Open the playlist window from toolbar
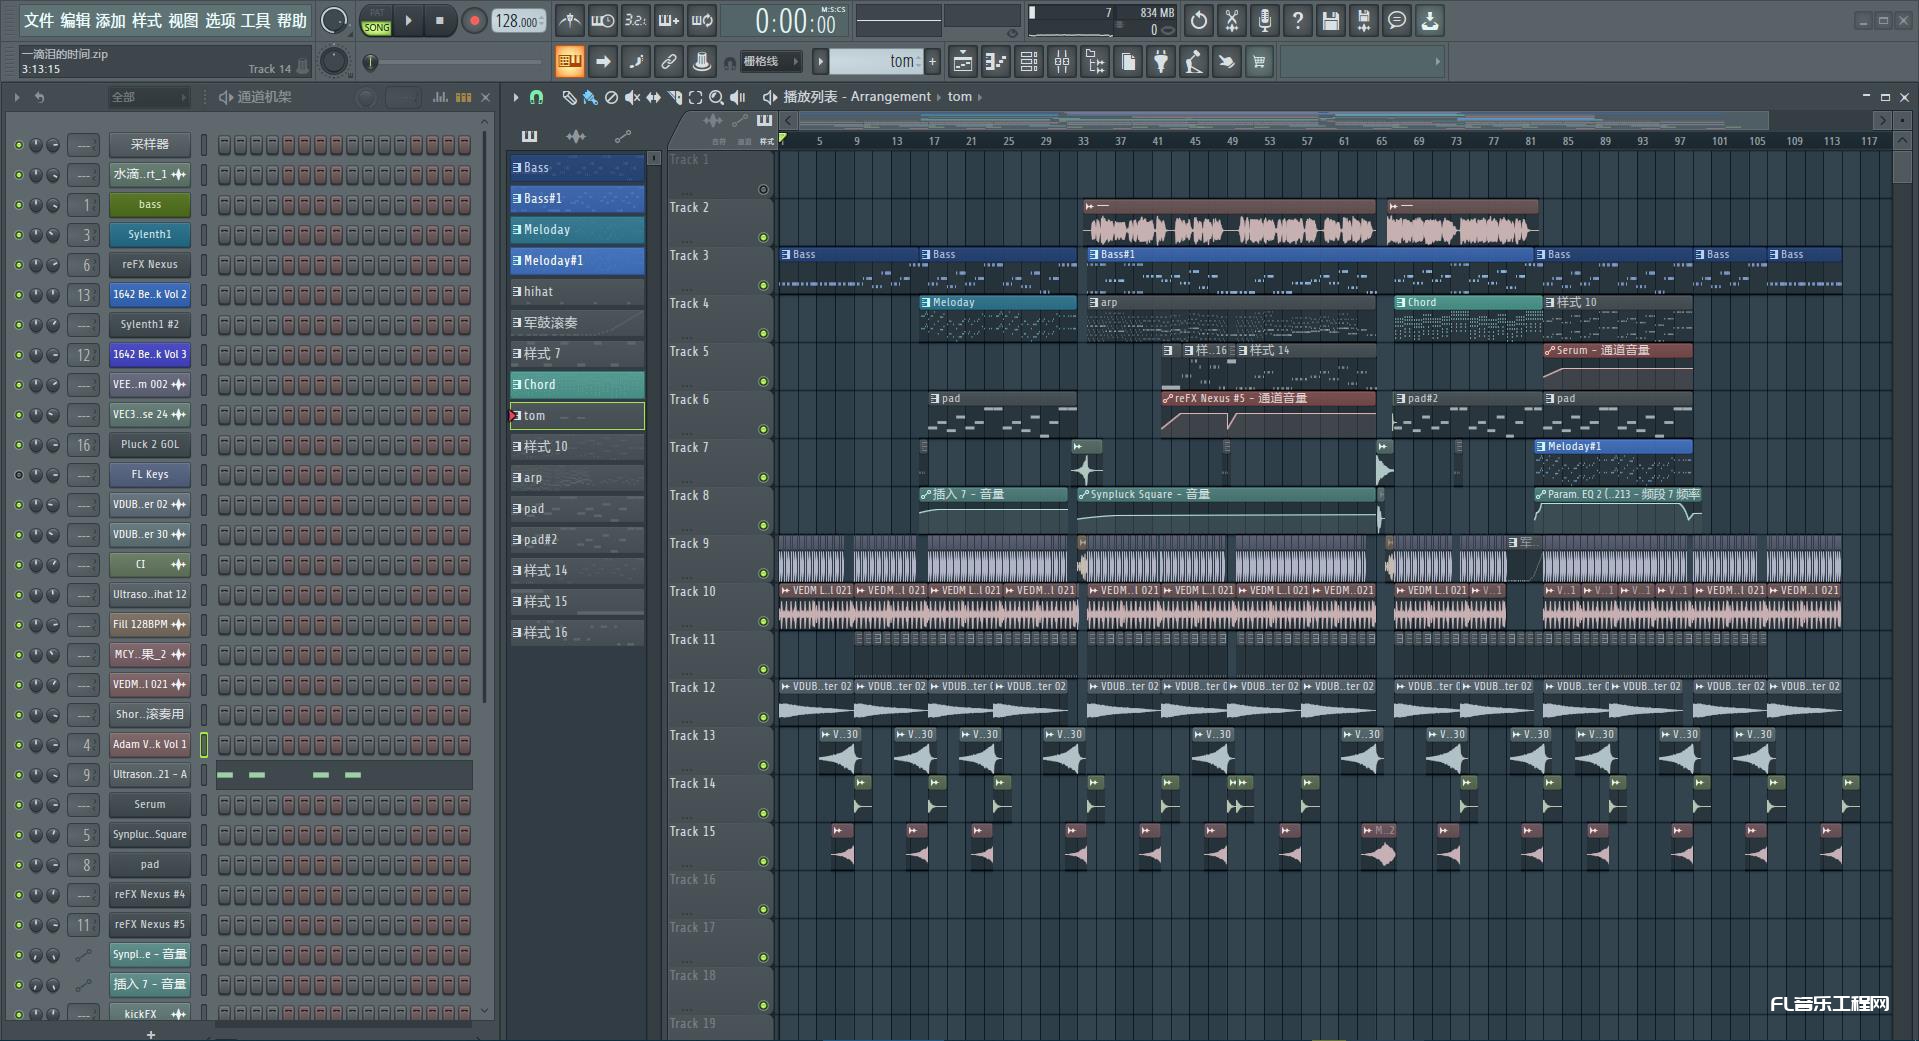 pyautogui.click(x=962, y=62)
